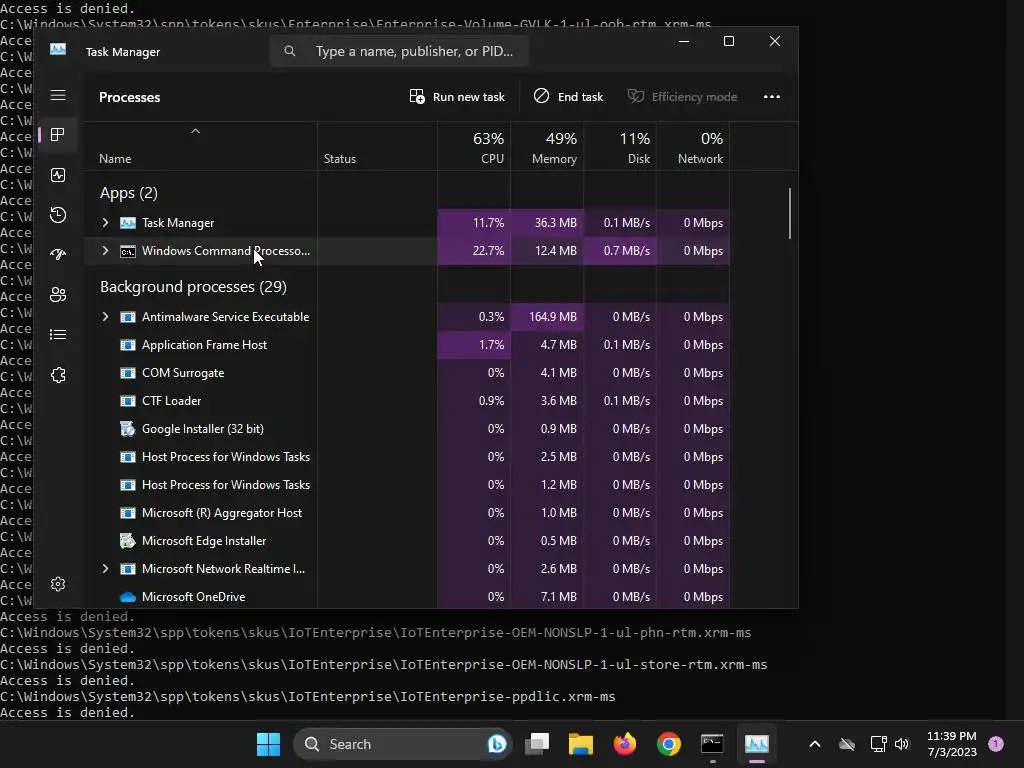Click the 2.5 MB memory cell
The width and height of the screenshot is (1024, 768).
(547, 457)
